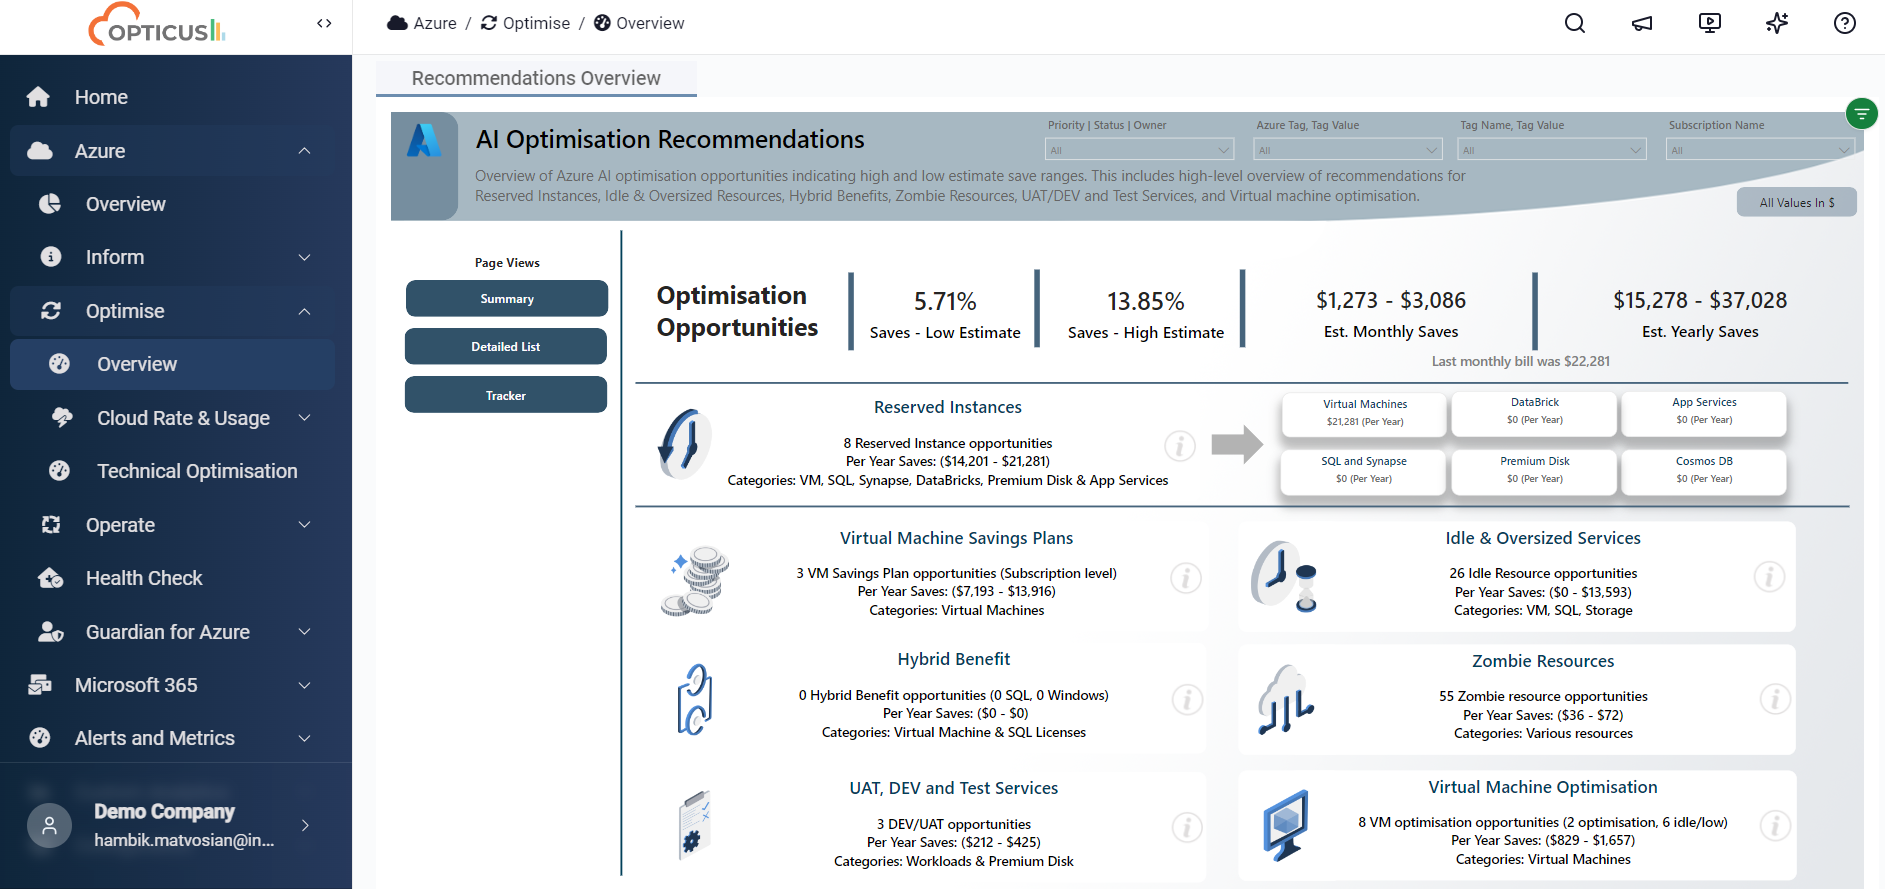Image resolution: width=1885 pixels, height=889 pixels.
Task: Open Priority Status Owner dropdown
Action: 1139,150
